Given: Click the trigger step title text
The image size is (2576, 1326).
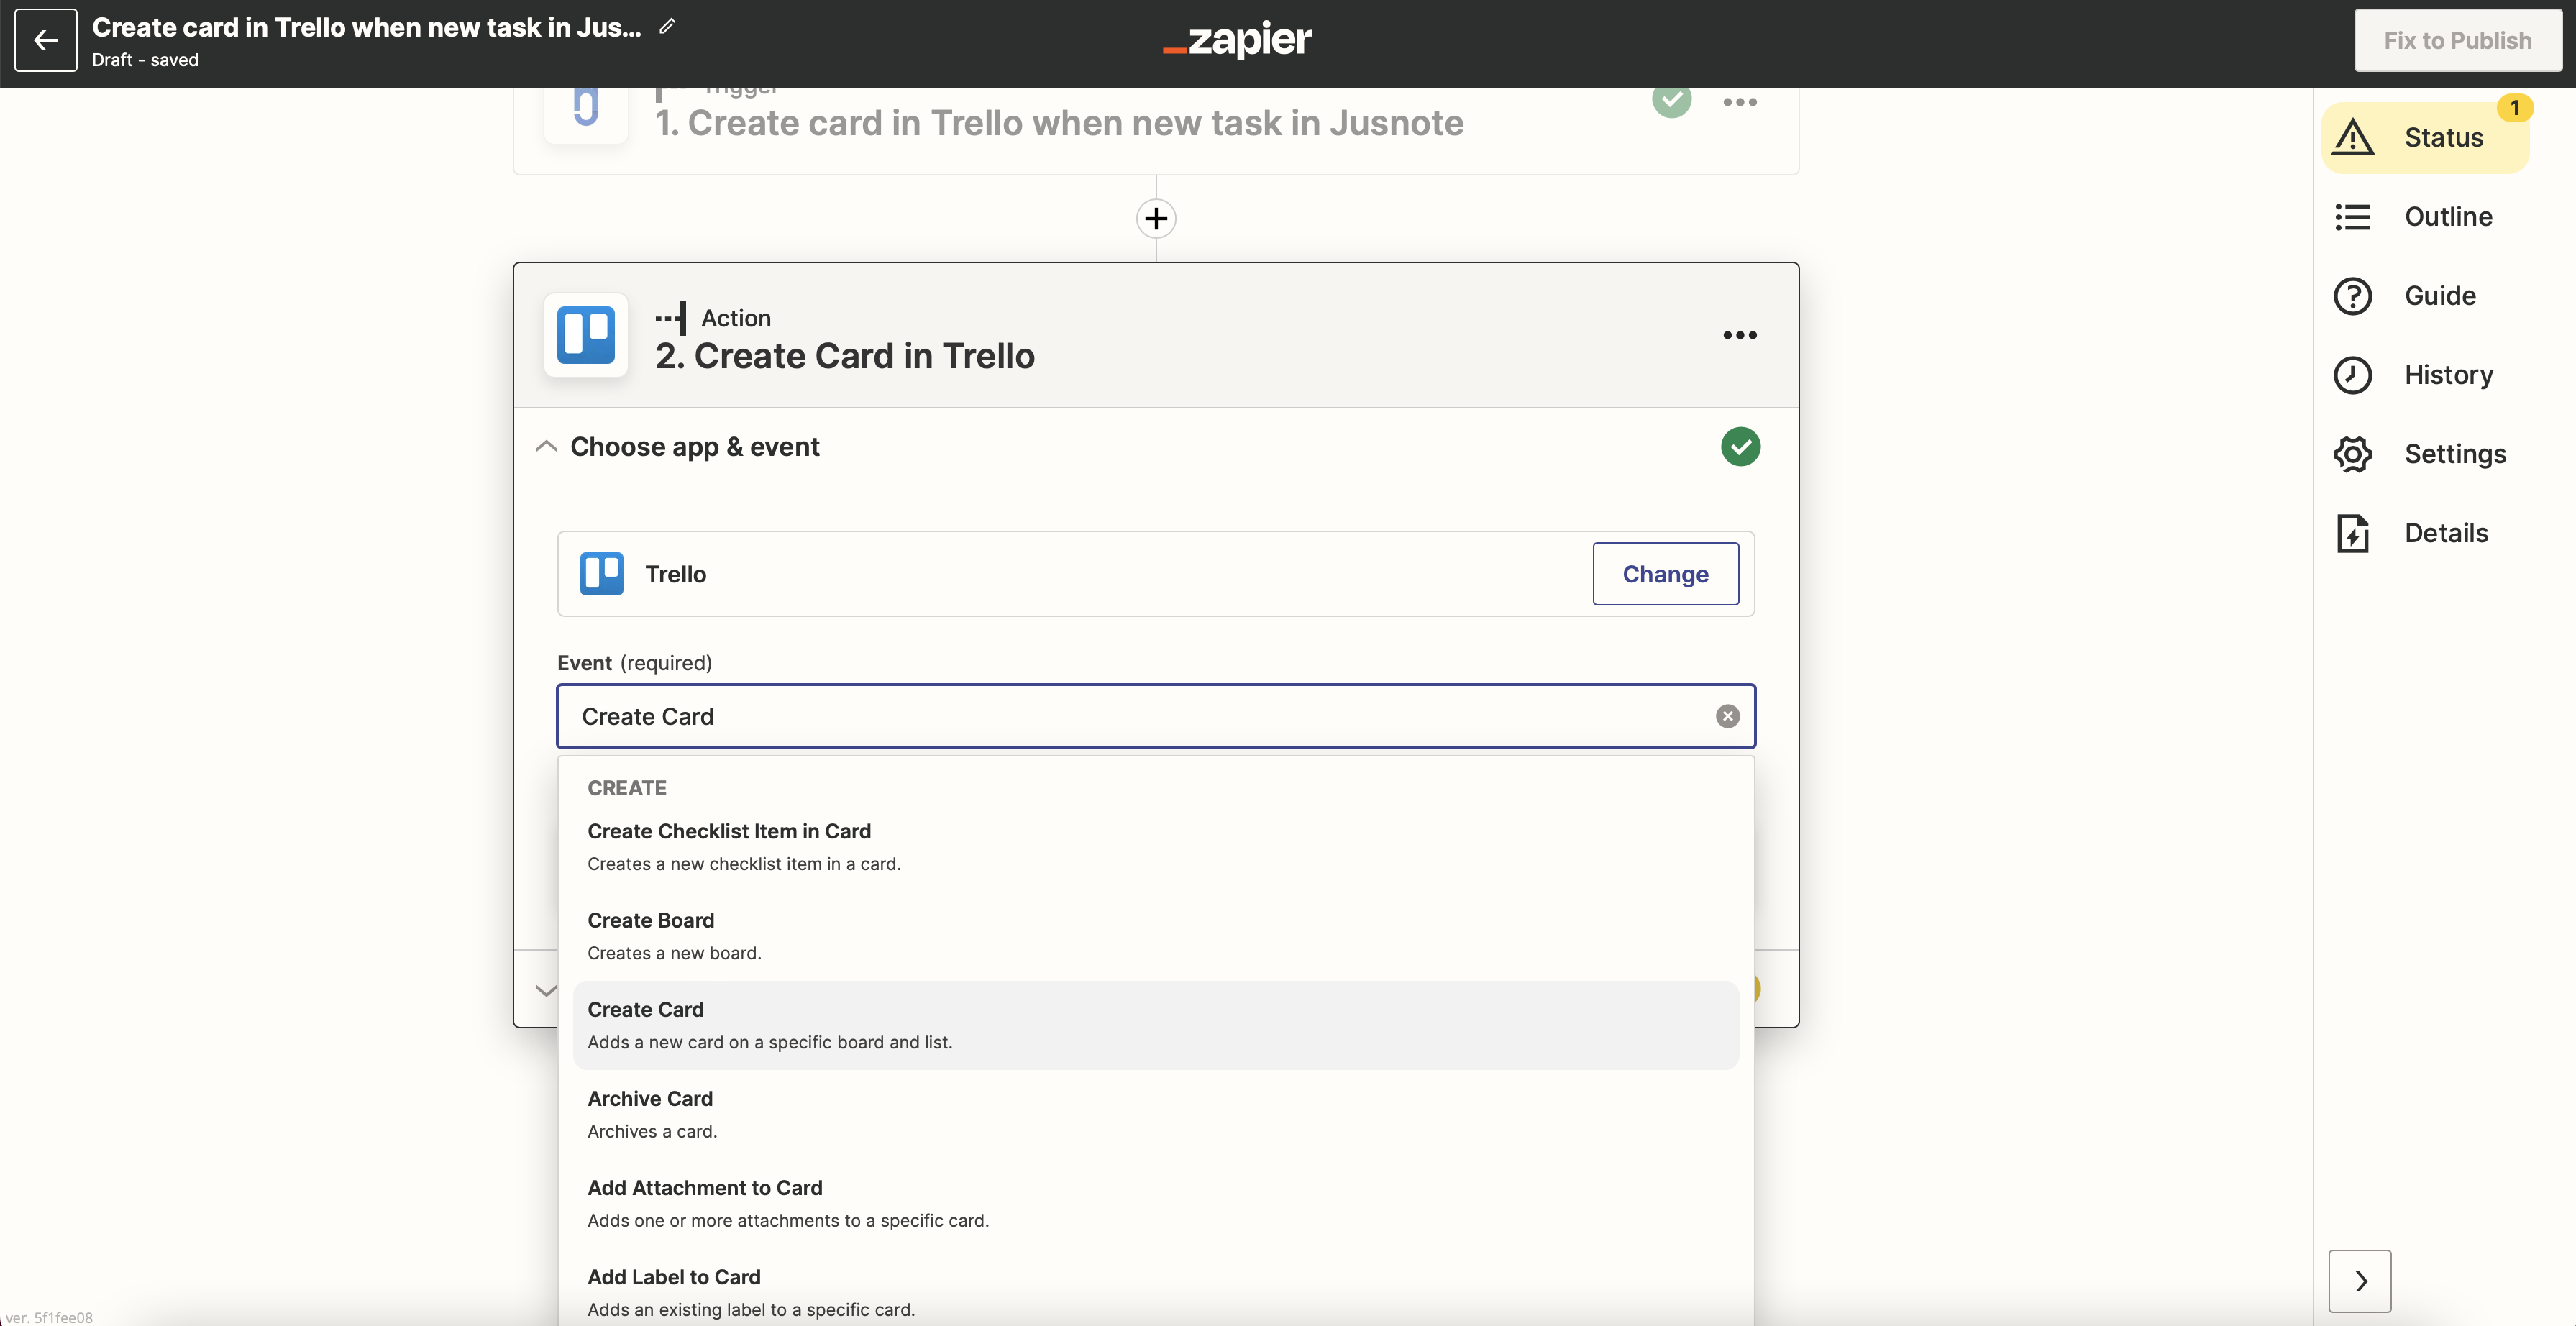Looking at the screenshot, I should click(1059, 123).
